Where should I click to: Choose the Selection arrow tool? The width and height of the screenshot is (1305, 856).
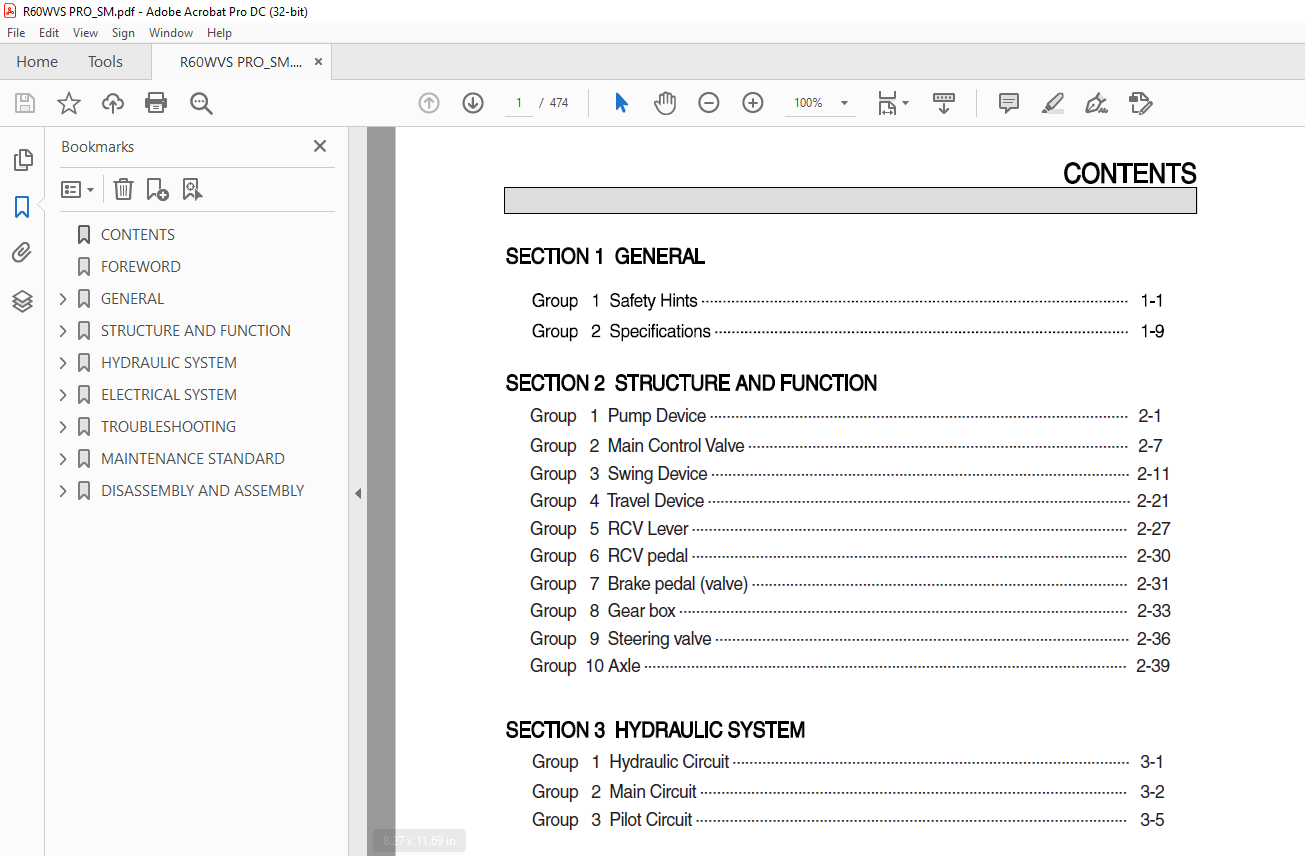(x=621, y=103)
